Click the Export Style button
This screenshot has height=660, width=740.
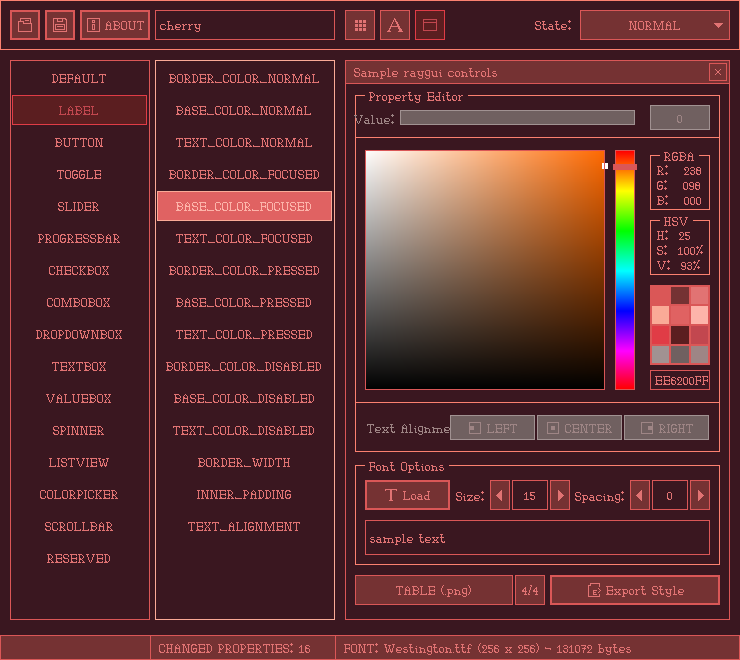click(634, 590)
